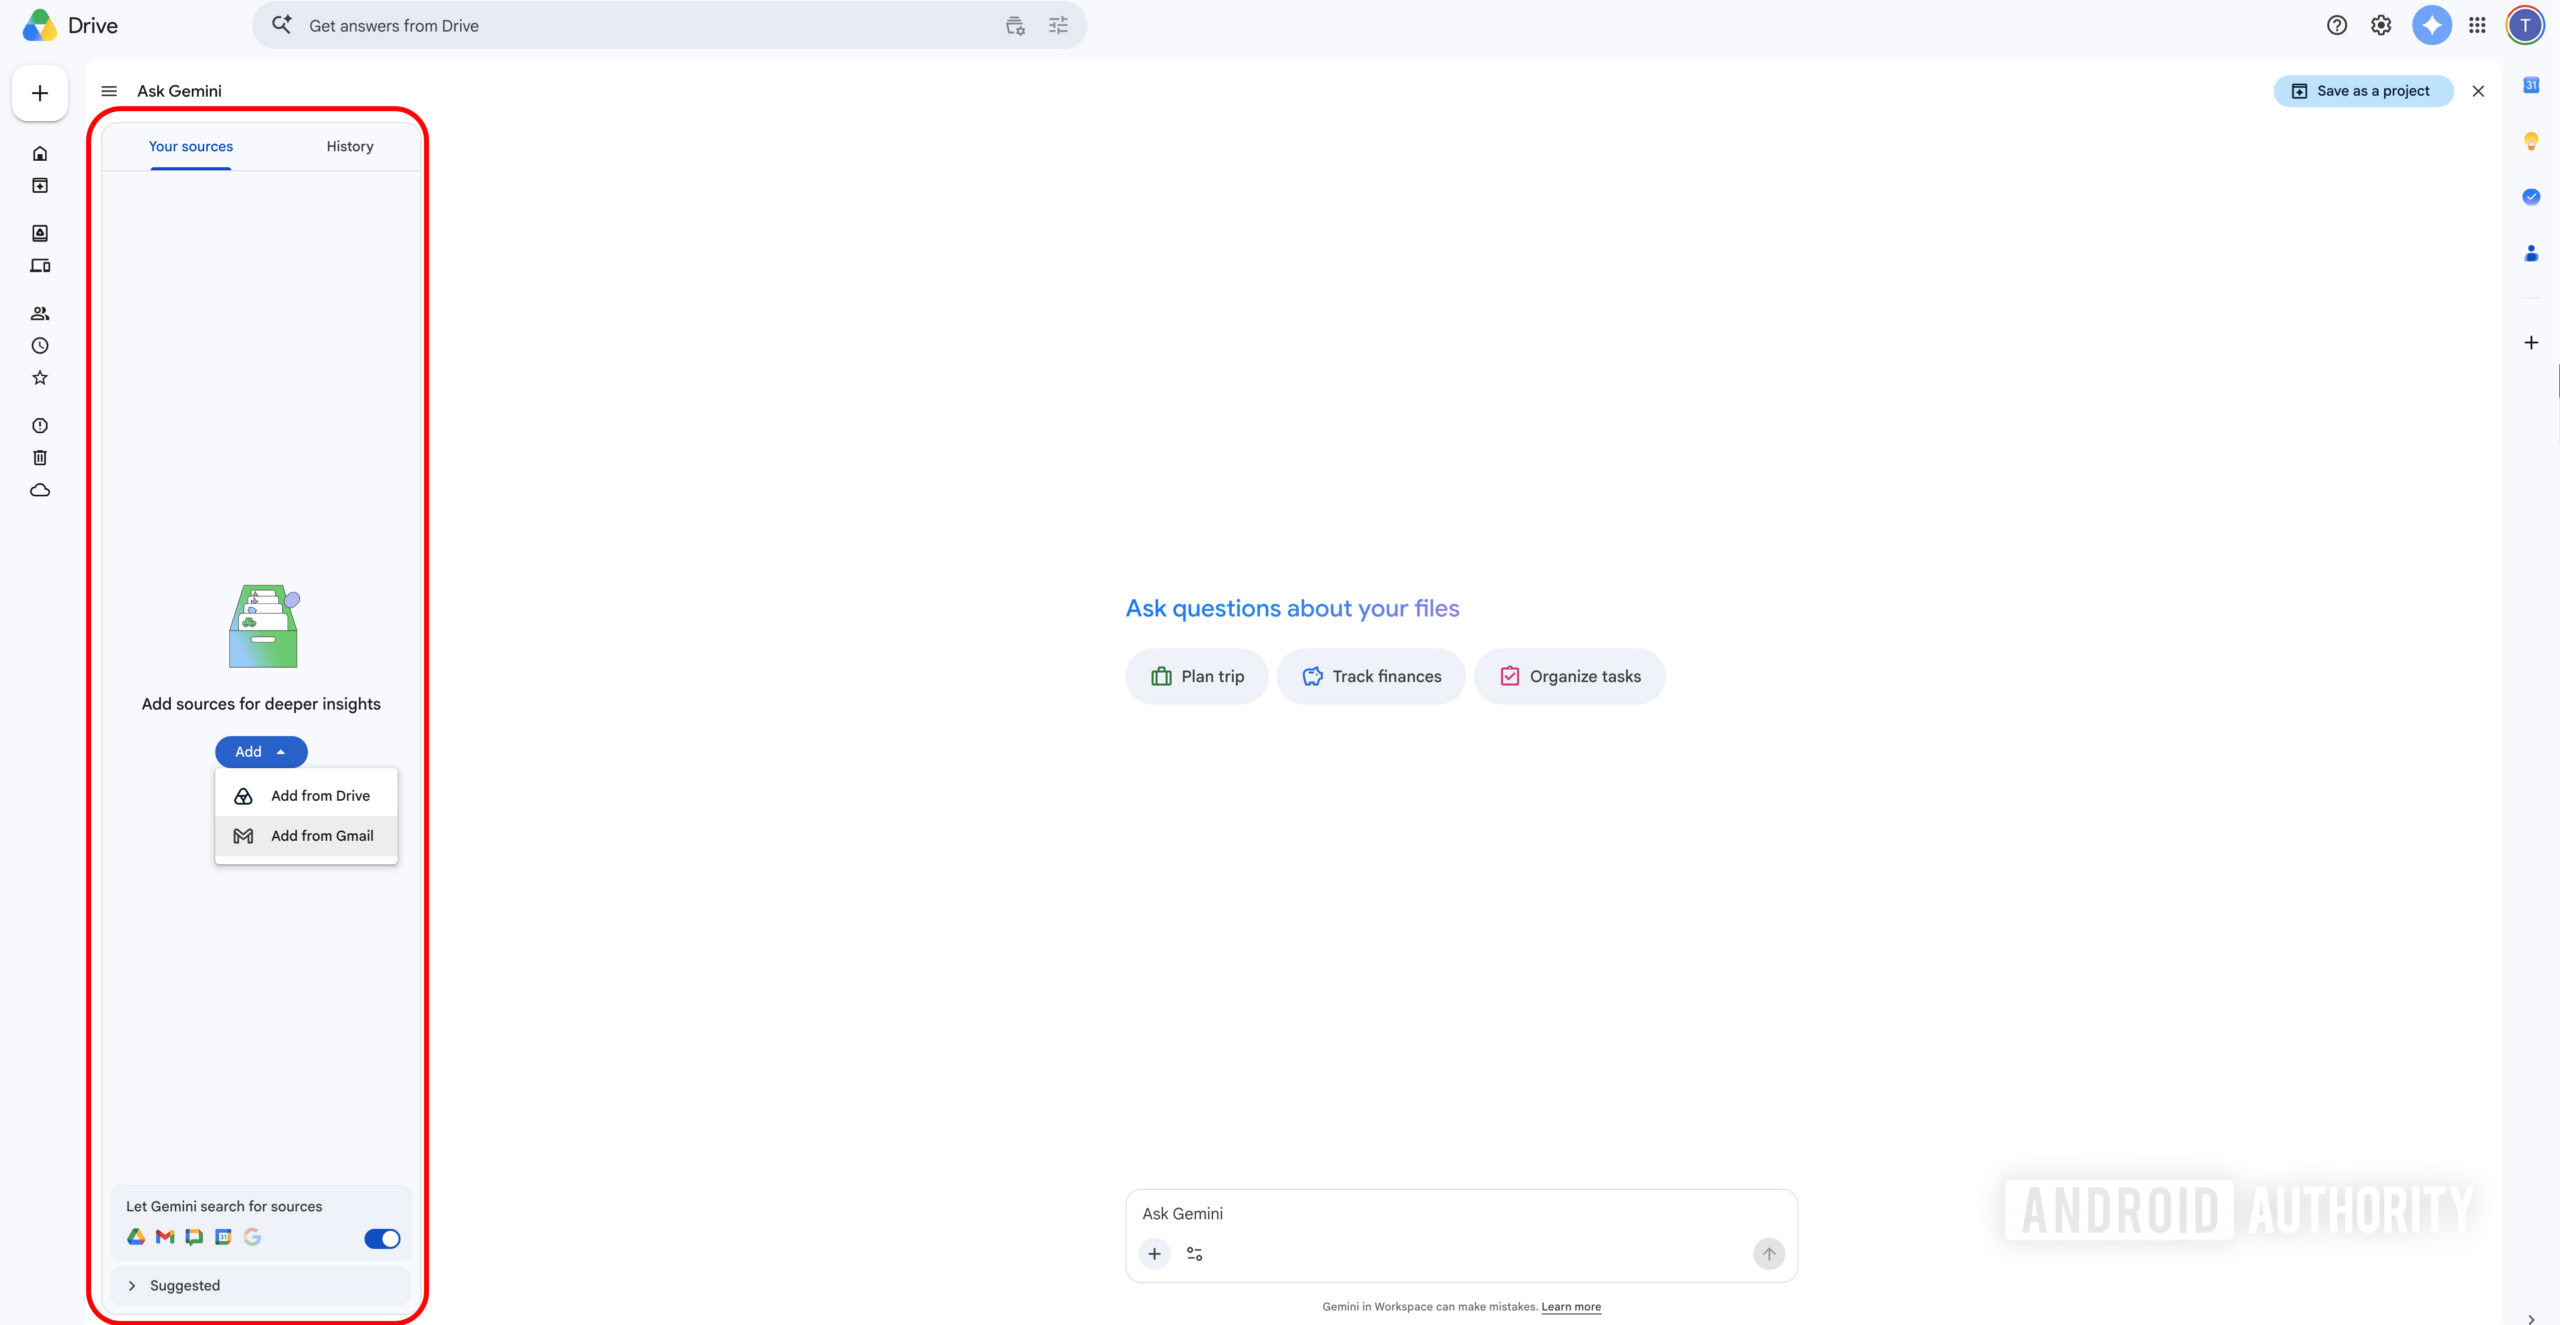Click the Ask Gemini prompt field
Image resolution: width=2560 pixels, height=1325 pixels.
[x=1461, y=1214]
